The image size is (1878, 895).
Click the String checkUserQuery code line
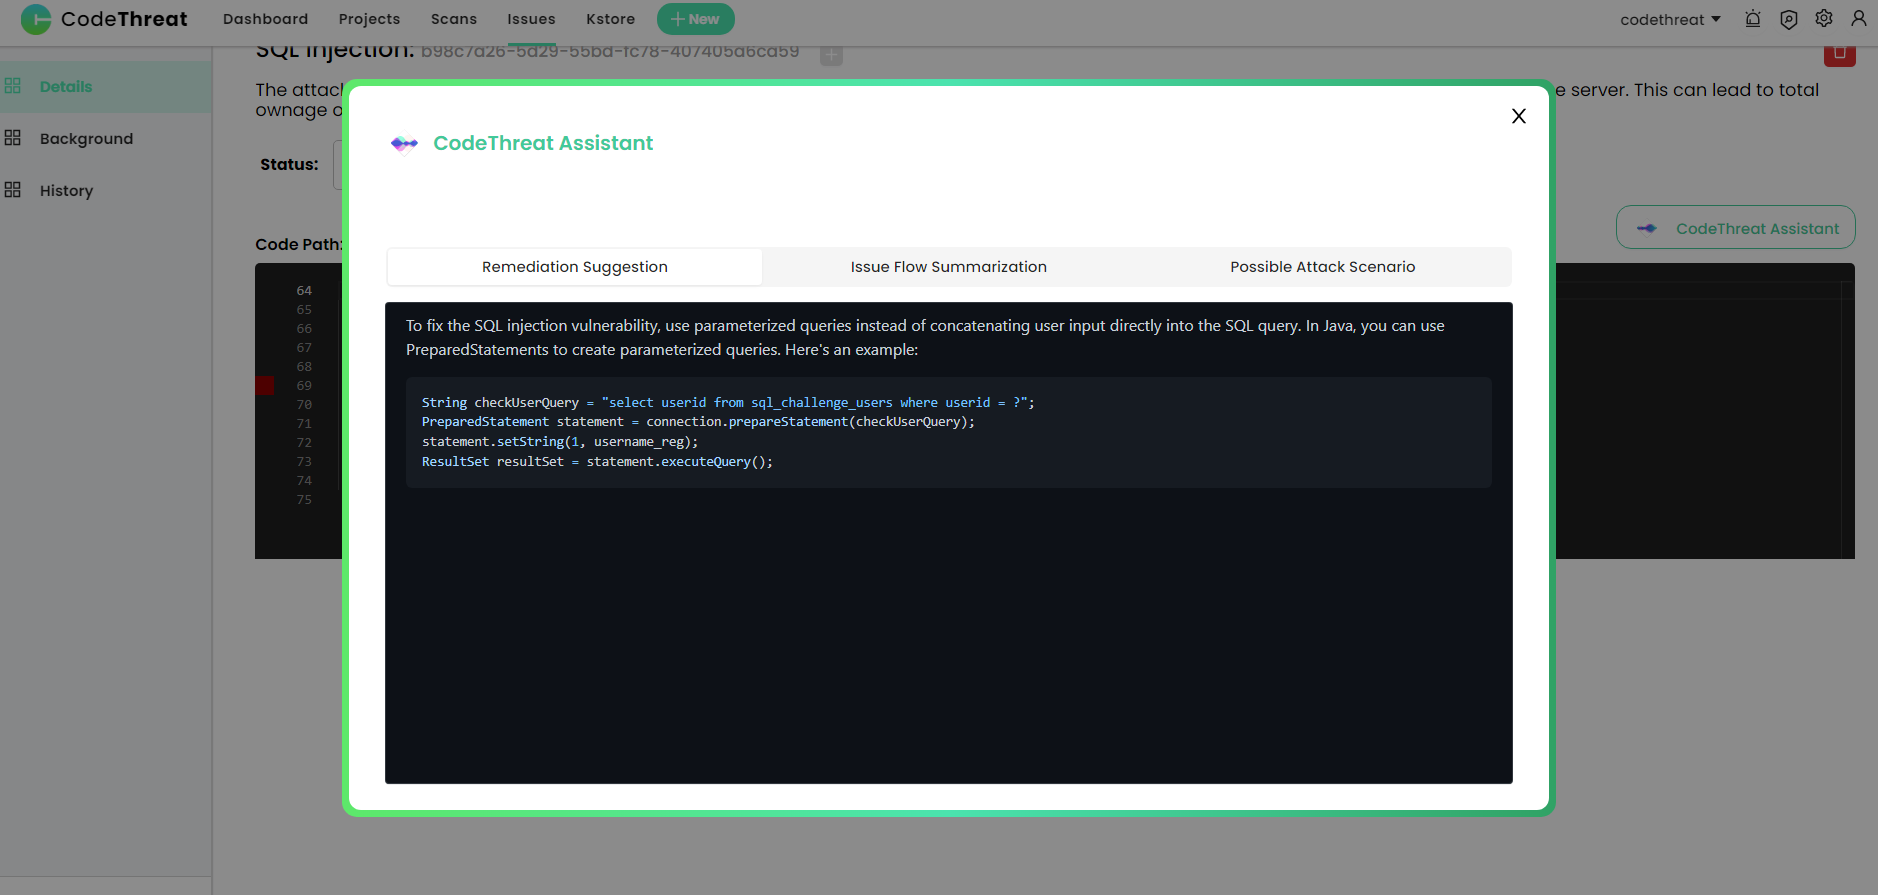[x=728, y=403]
